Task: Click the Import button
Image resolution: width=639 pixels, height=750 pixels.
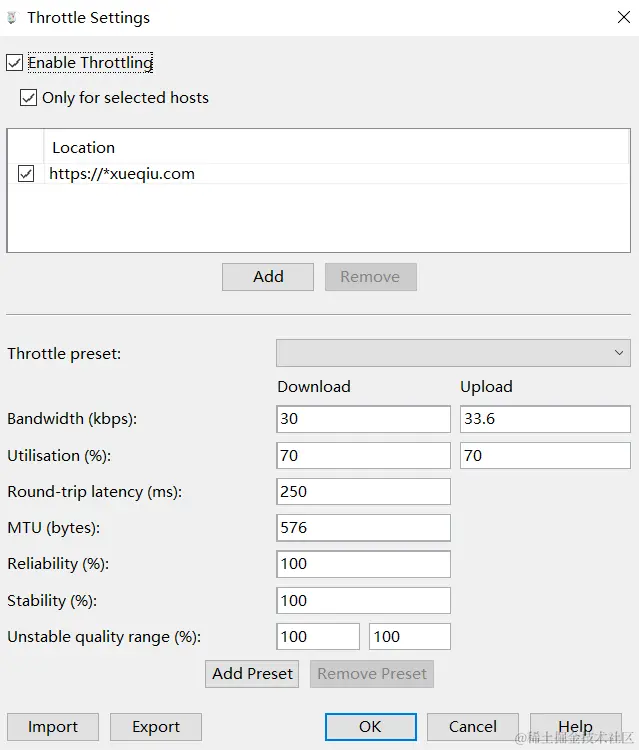Action: pos(53,727)
